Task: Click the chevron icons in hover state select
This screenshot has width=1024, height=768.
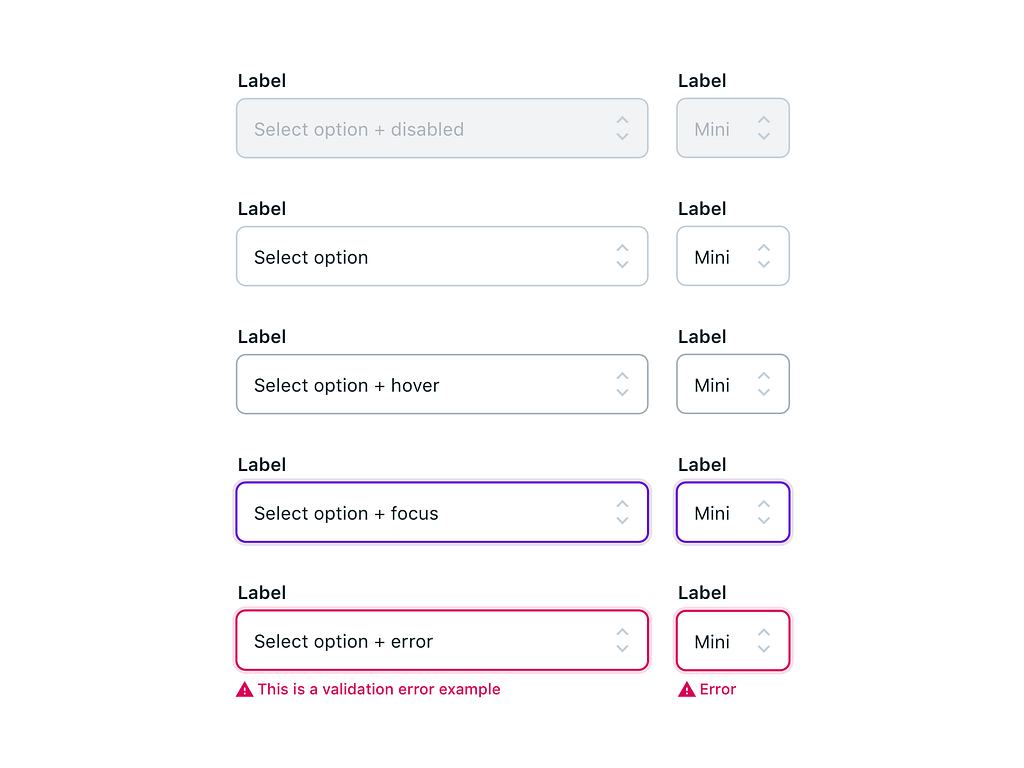Action: click(621, 384)
